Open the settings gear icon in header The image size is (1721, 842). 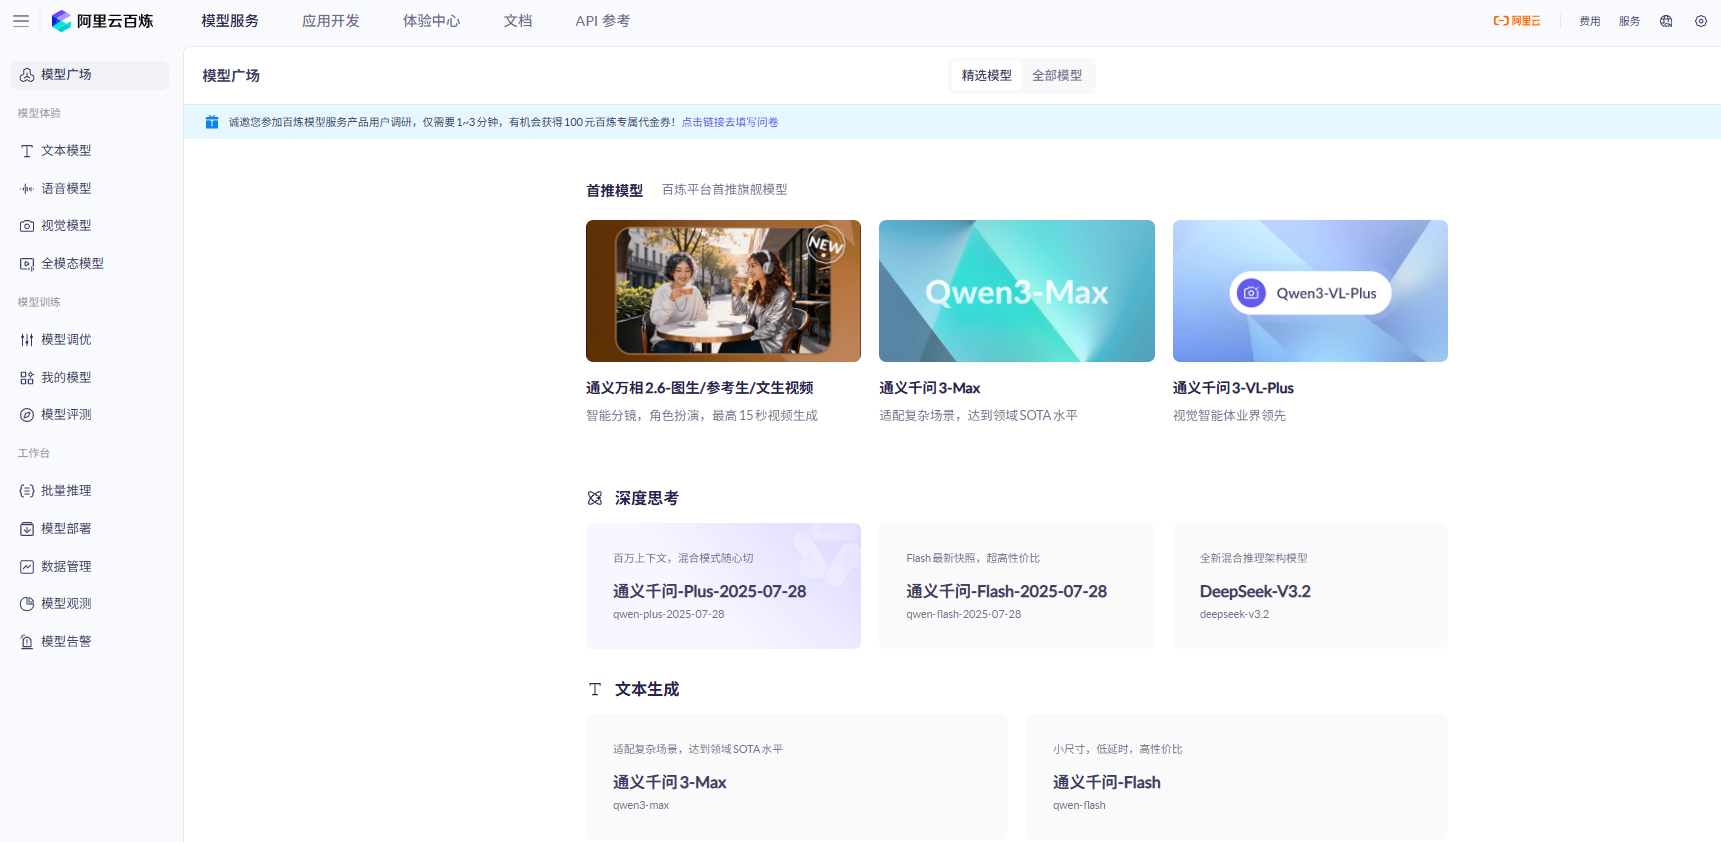1701,21
